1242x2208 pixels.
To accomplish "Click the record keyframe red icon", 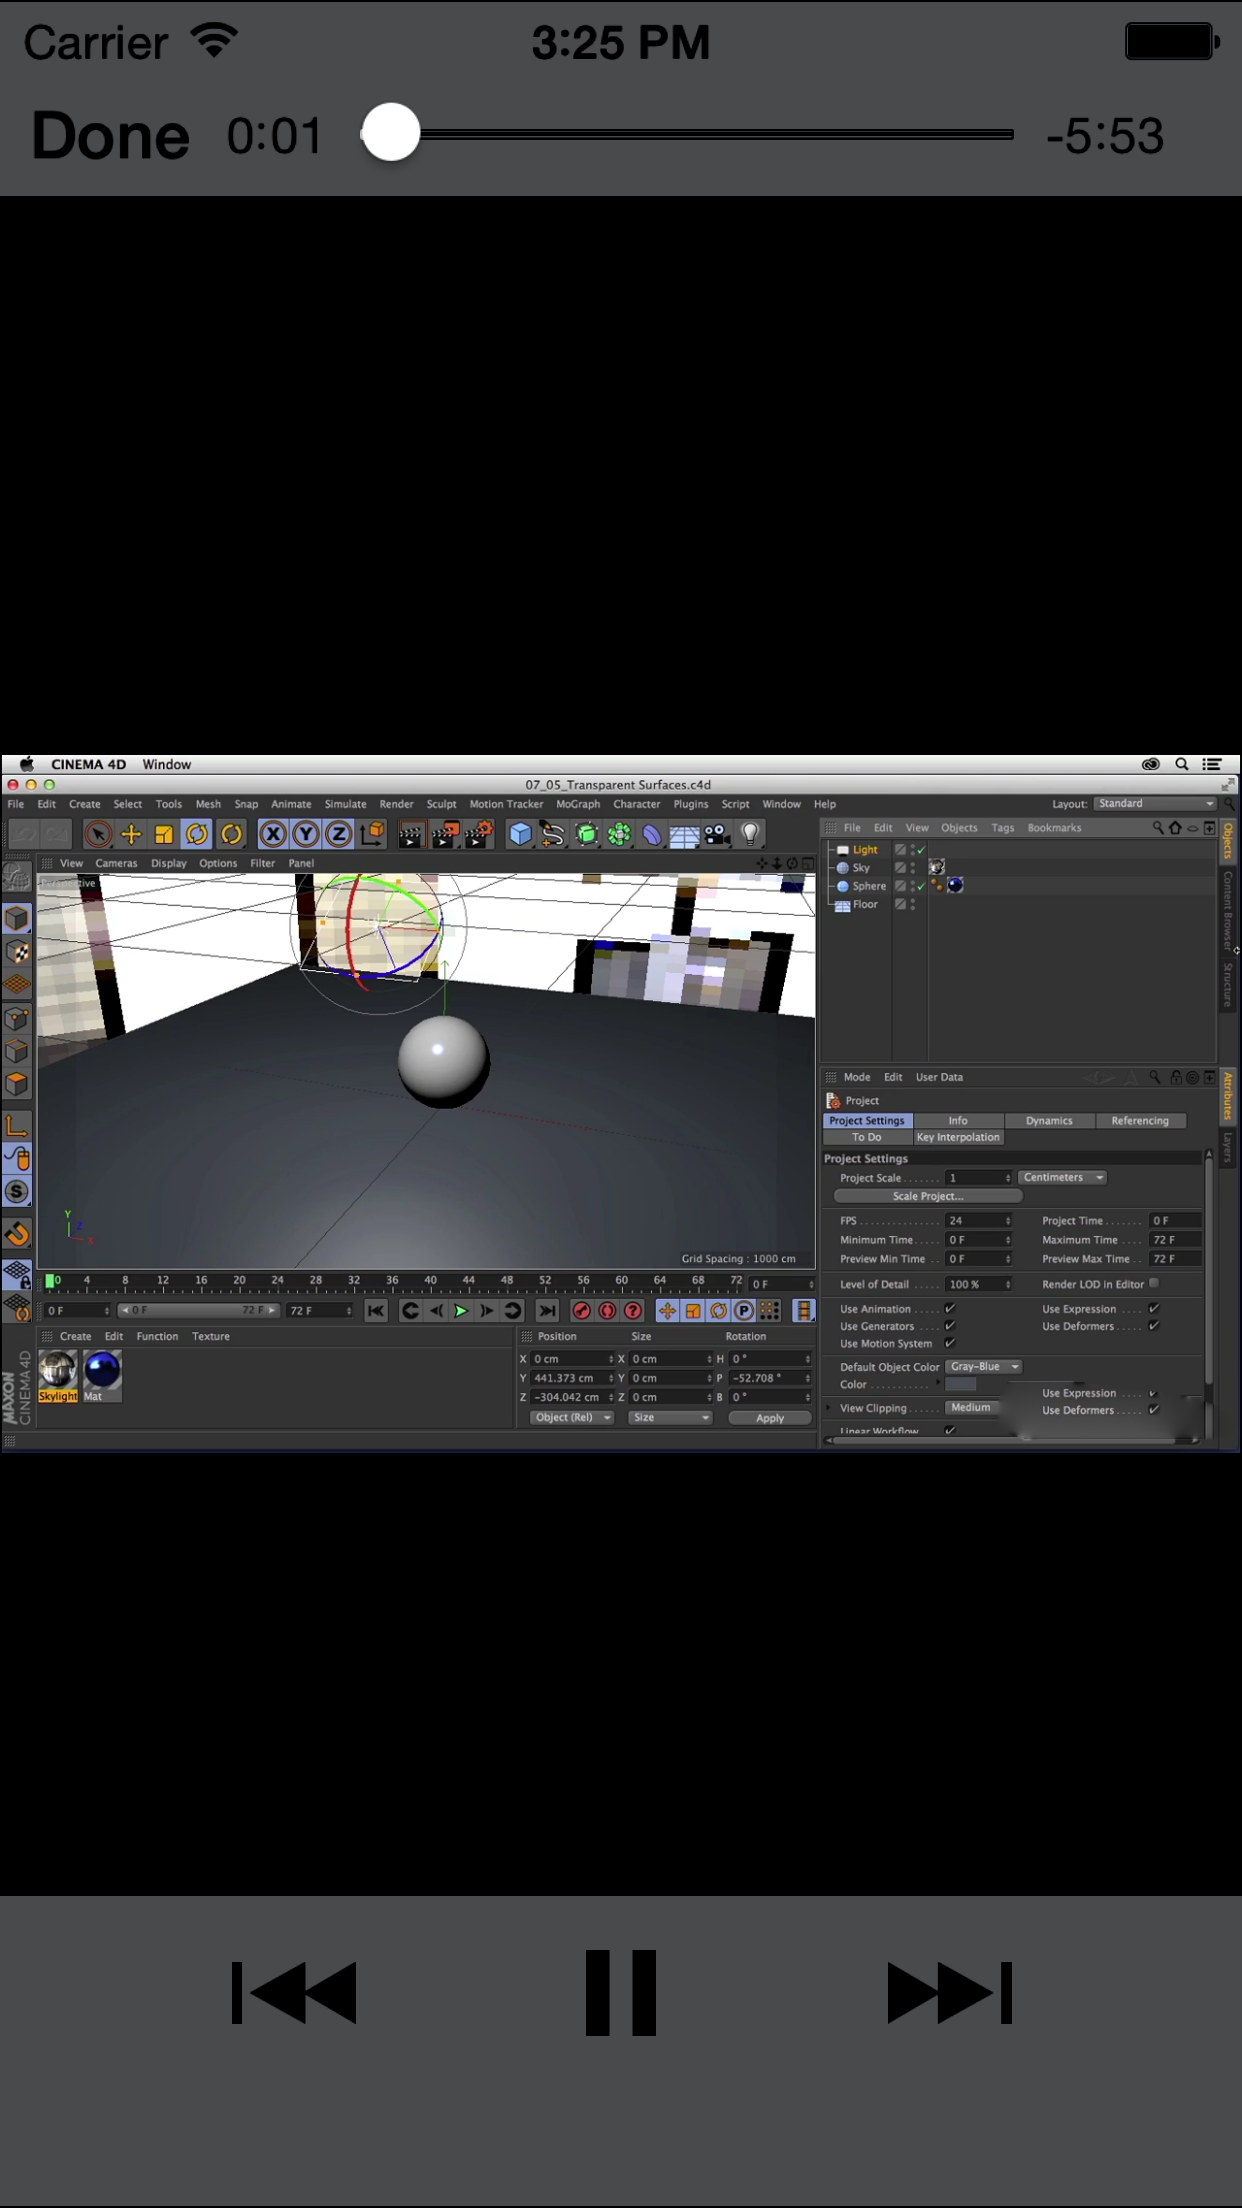I will (581, 1311).
